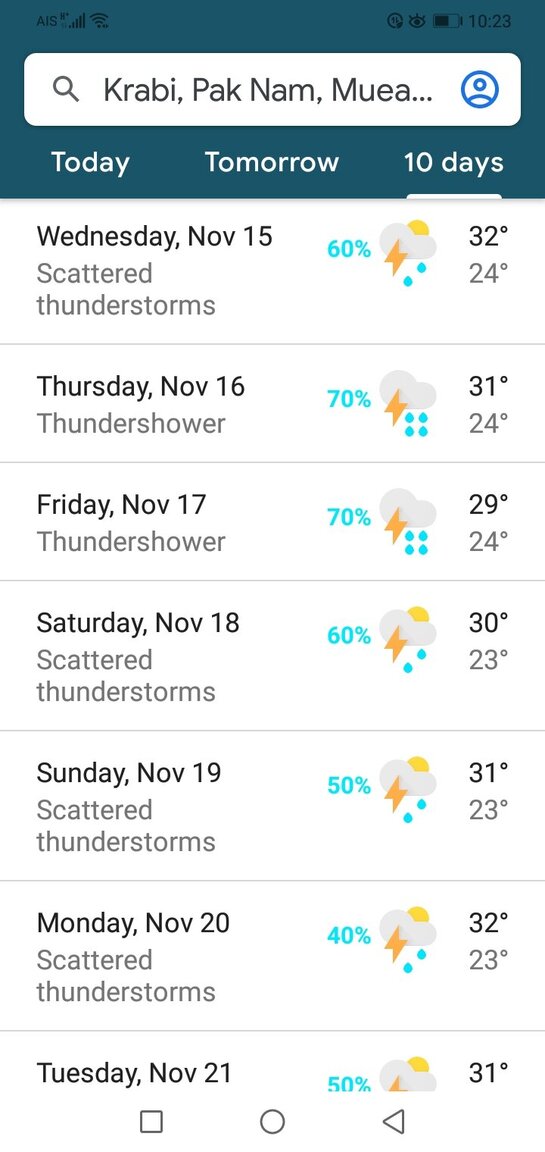
Task: Tap Saturday Nov 18 thunderstorm icon
Action: (408, 638)
